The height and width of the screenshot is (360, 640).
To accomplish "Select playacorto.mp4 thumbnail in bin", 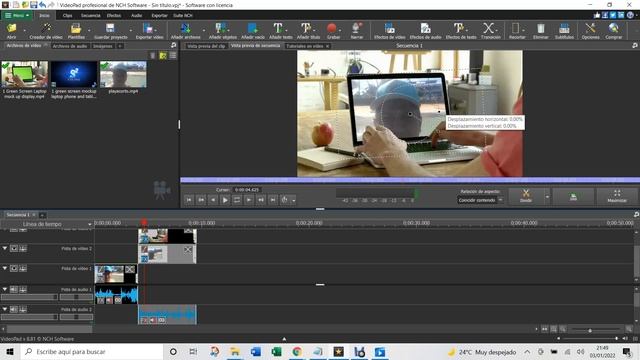I will coord(123,74).
